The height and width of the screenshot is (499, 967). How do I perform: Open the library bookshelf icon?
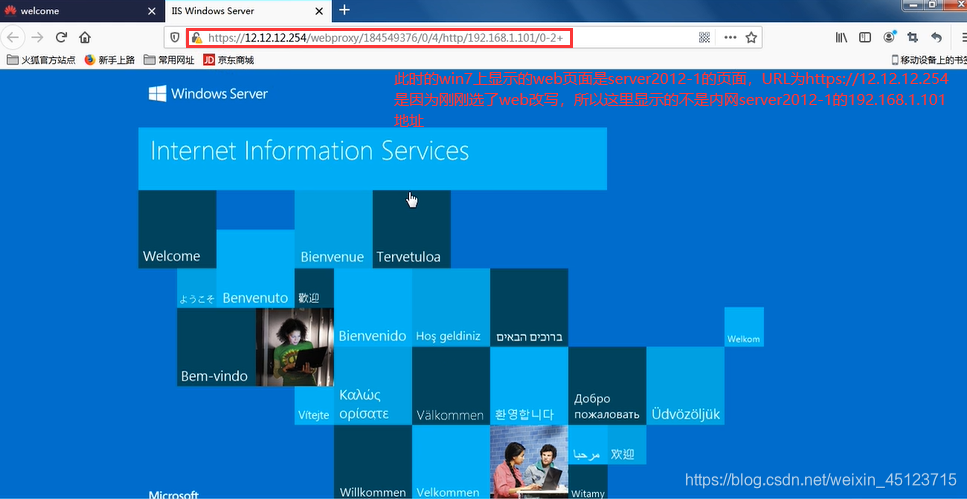[x=841, y=38]
